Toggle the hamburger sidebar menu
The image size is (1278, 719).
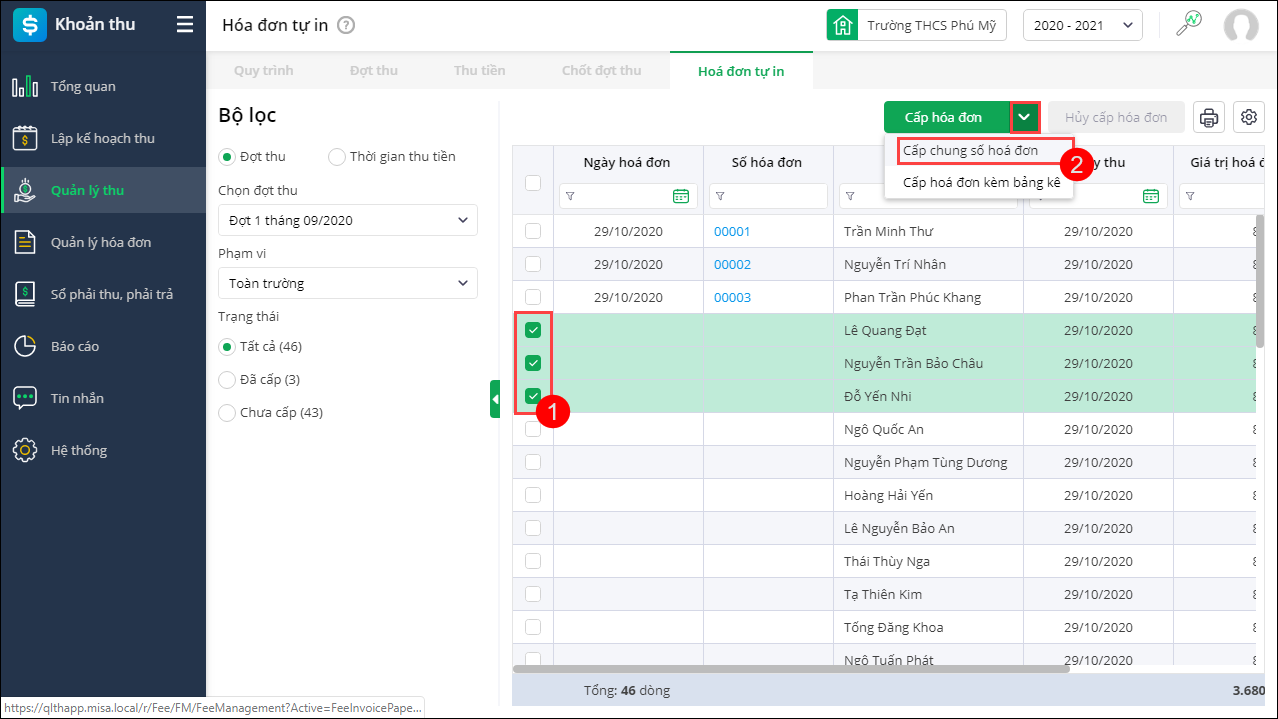point(185,25)
